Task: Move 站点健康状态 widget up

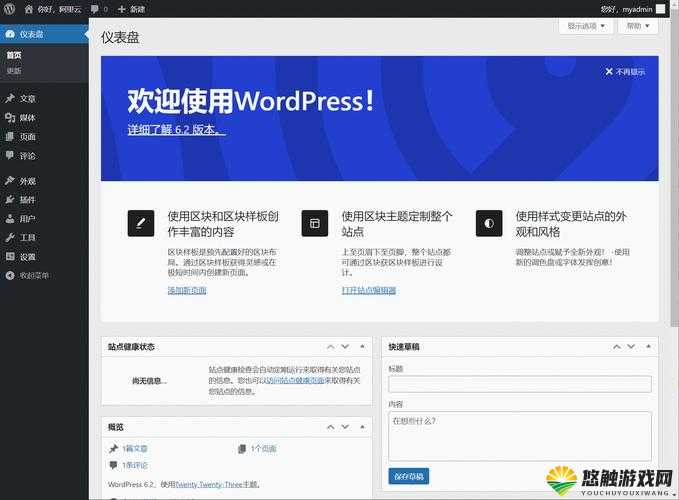Action: [x=330, y=347]
